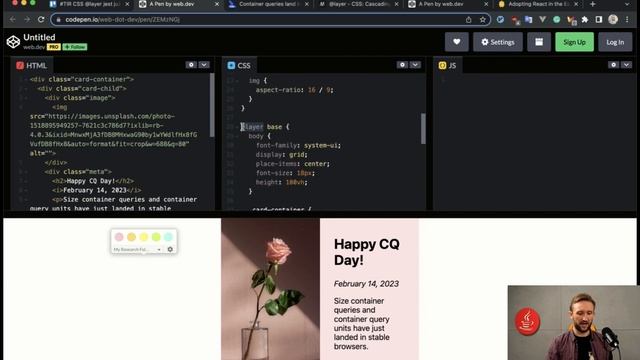
Task: Follow the web.dev author
Action: (x=75, y=47)
